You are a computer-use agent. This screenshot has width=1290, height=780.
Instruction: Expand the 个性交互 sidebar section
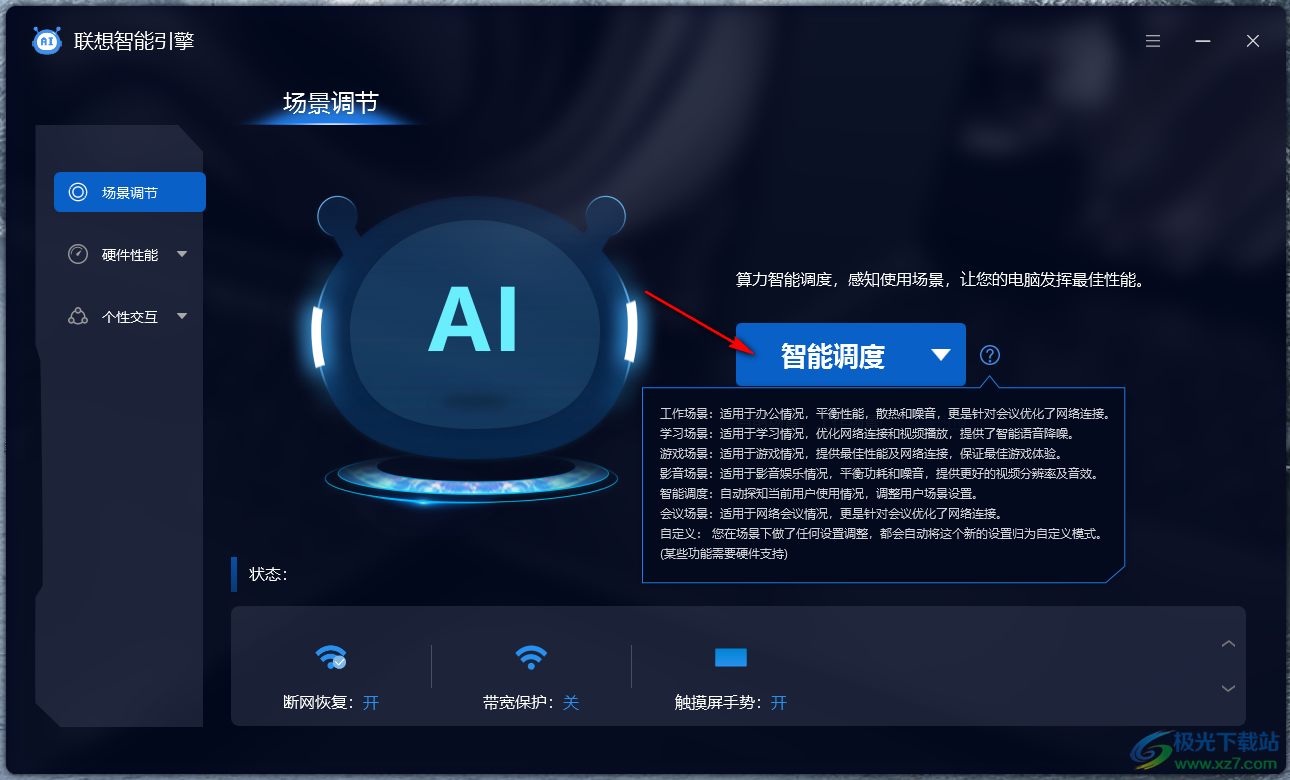click(x=182, y=316)
